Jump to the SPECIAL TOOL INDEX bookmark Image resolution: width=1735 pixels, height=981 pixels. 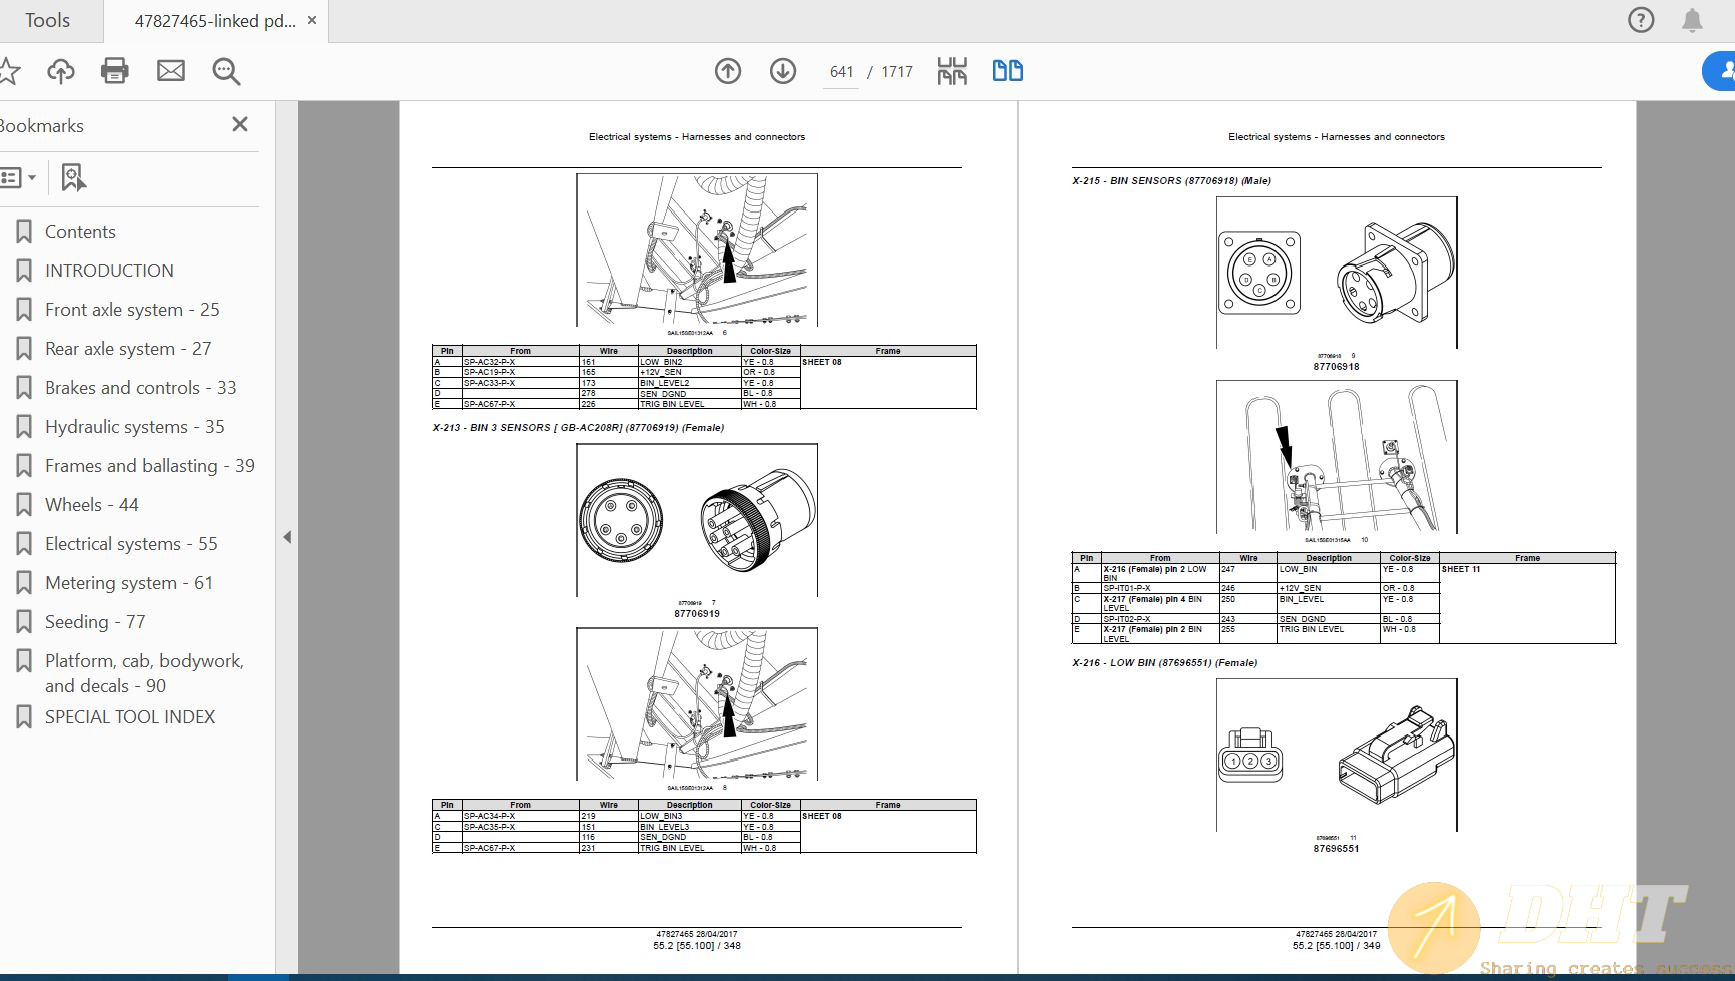coord(130,716)
